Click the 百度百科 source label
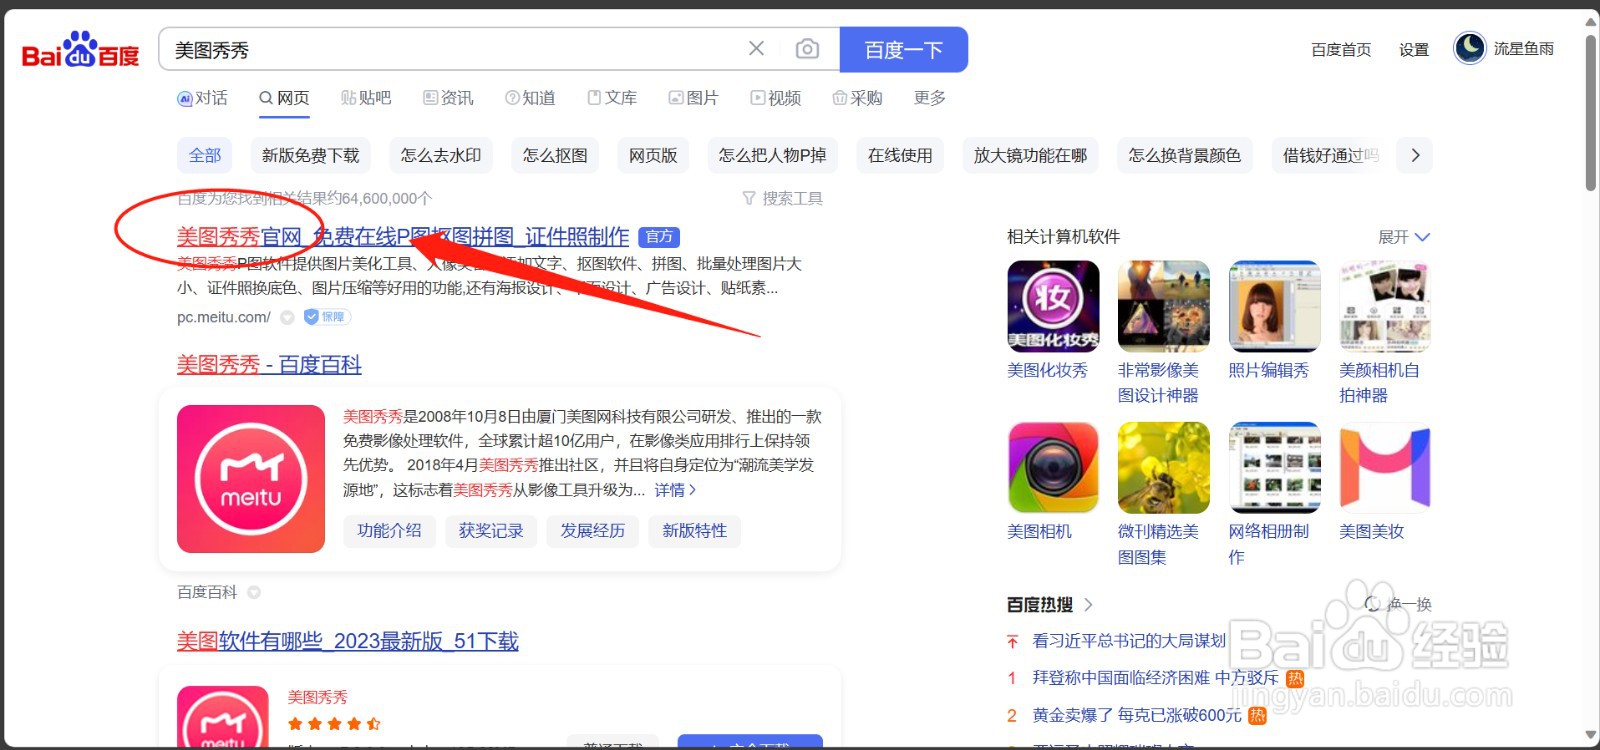This screenshot has height=750, width=1600. tap(207, 592)
